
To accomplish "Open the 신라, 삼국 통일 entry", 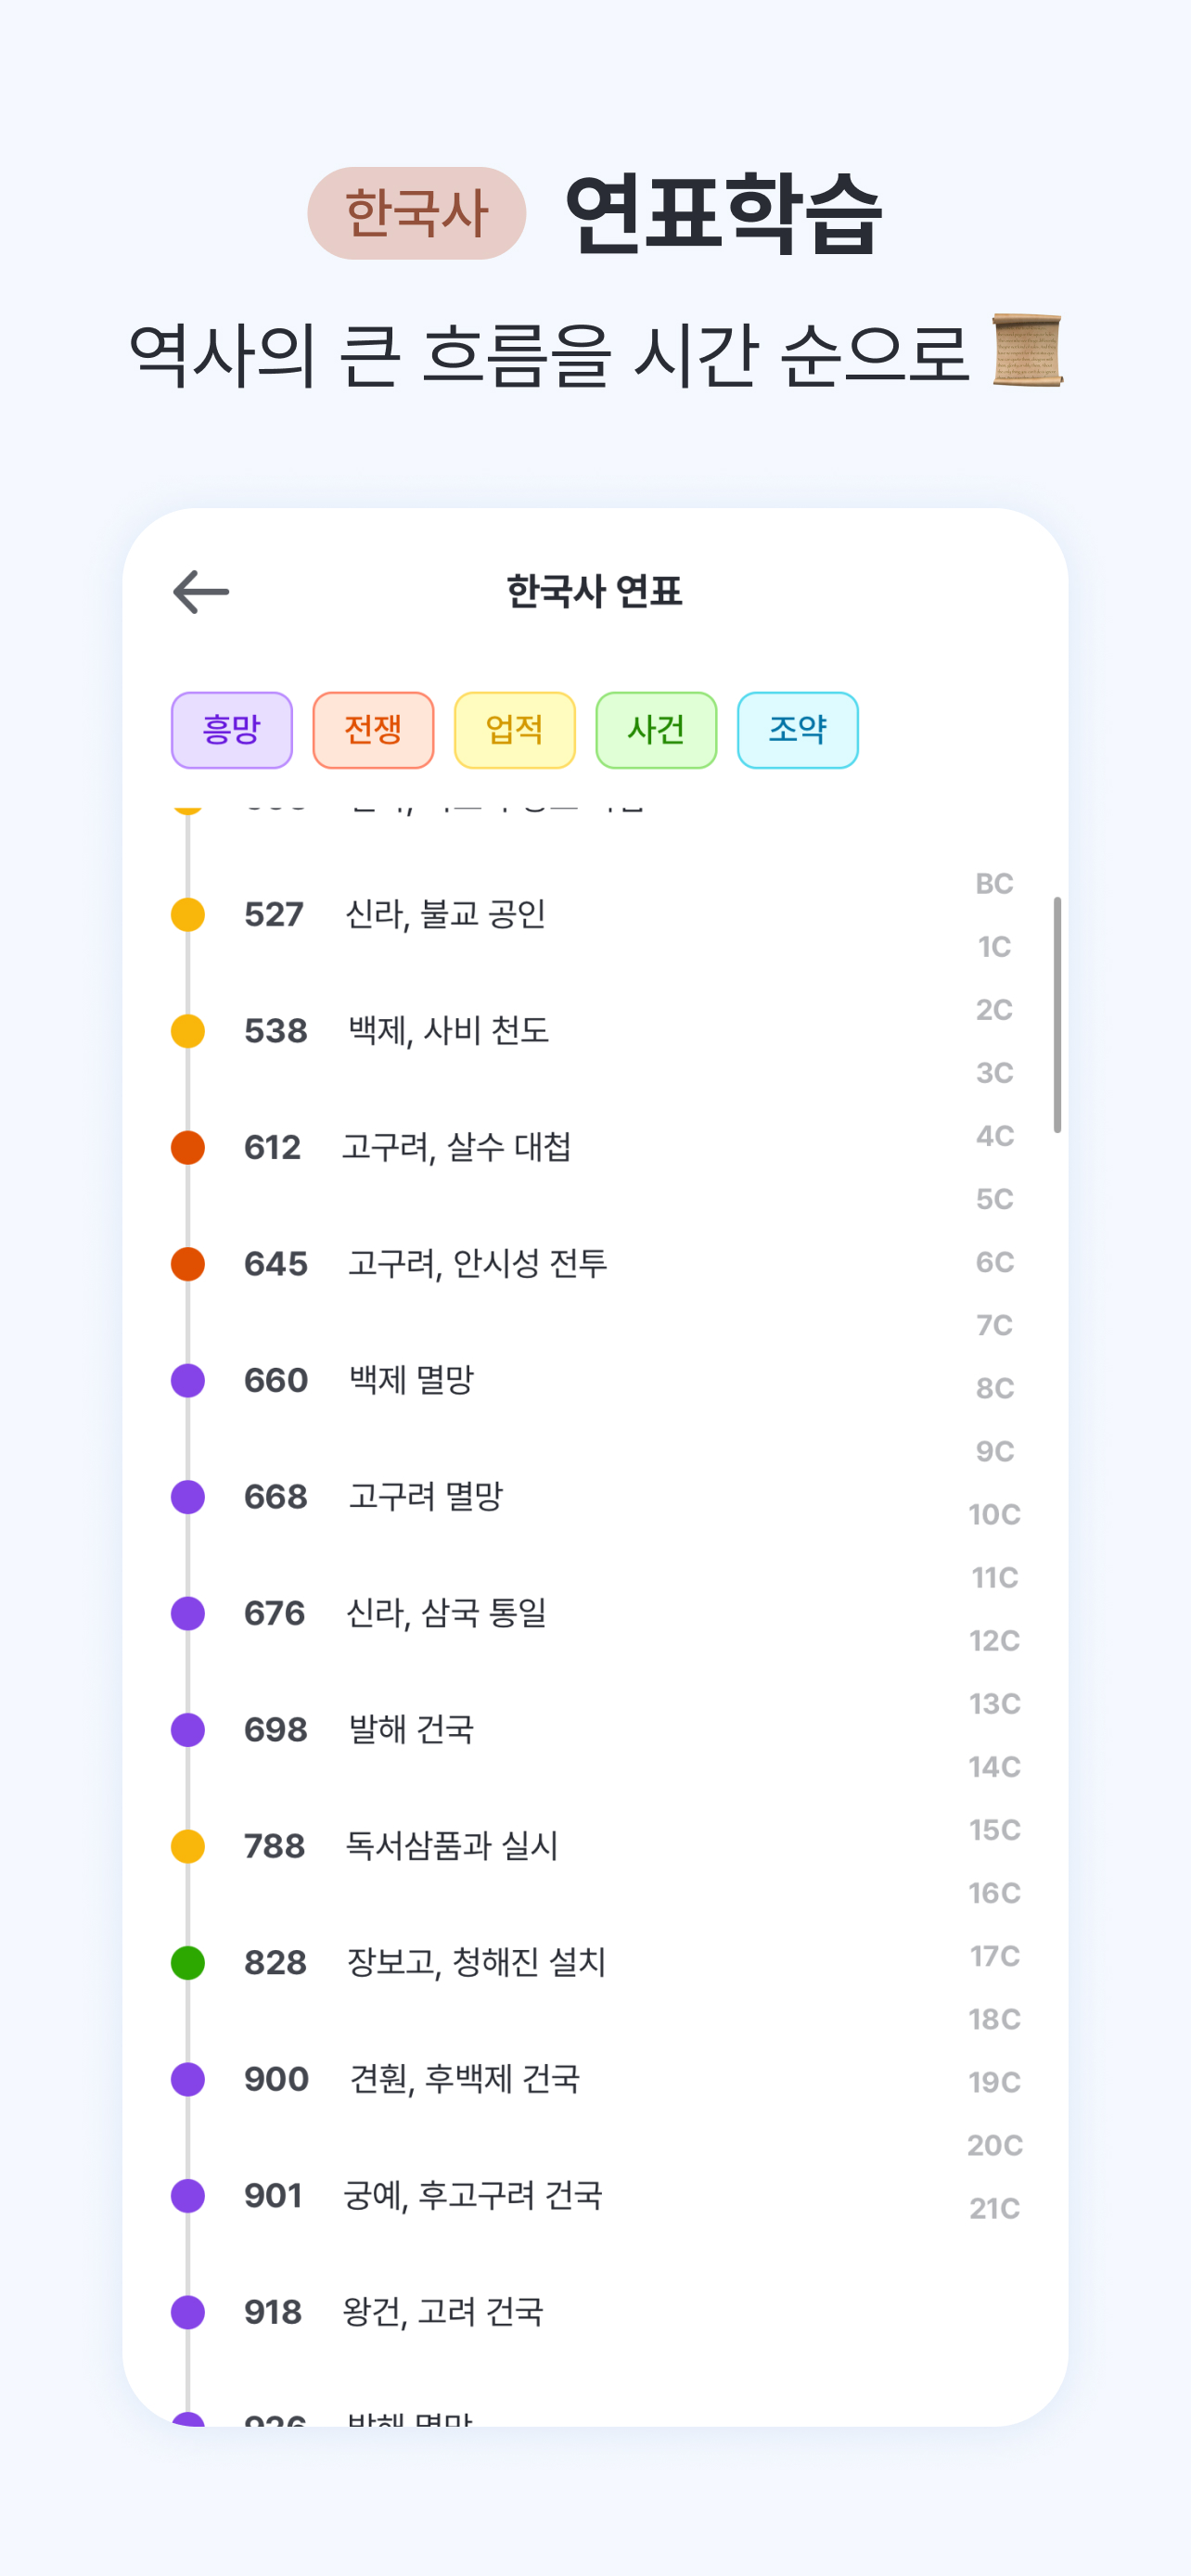I will pyautogui.click(x=446, y=1613).
